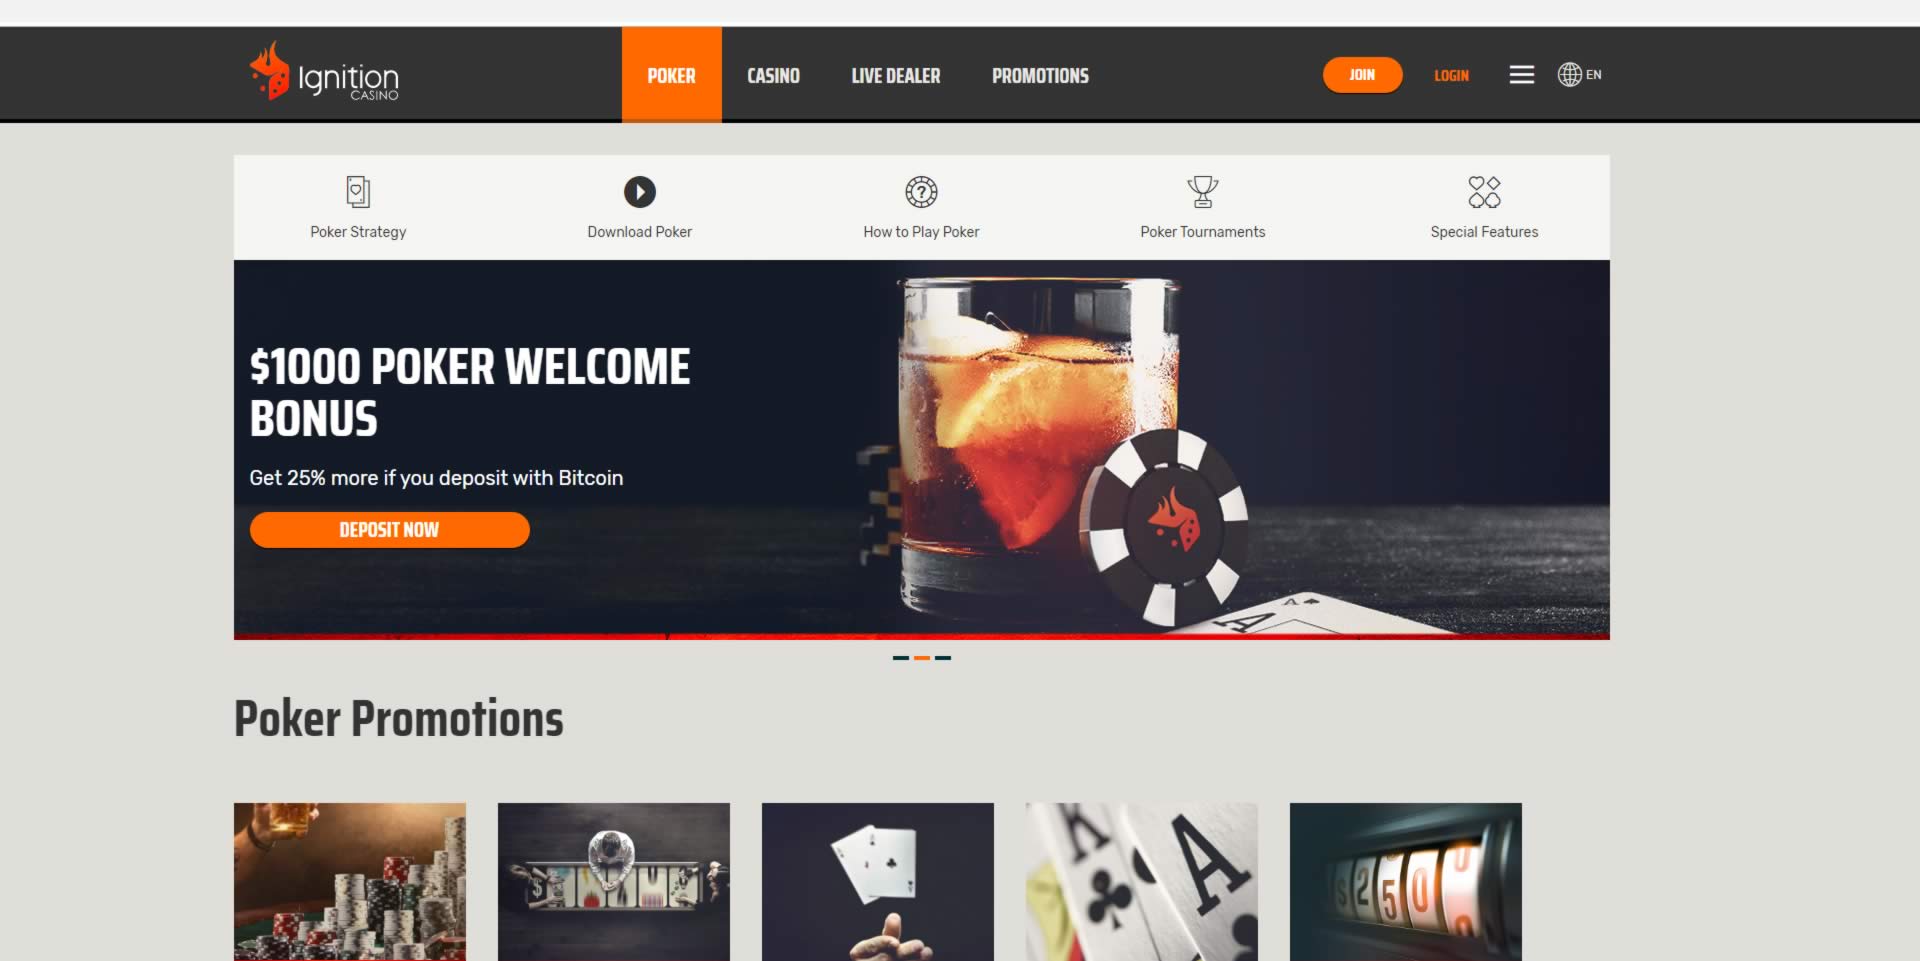
Task: Click the Login link
Action: pyautogui.click(x=1451, y=76)
